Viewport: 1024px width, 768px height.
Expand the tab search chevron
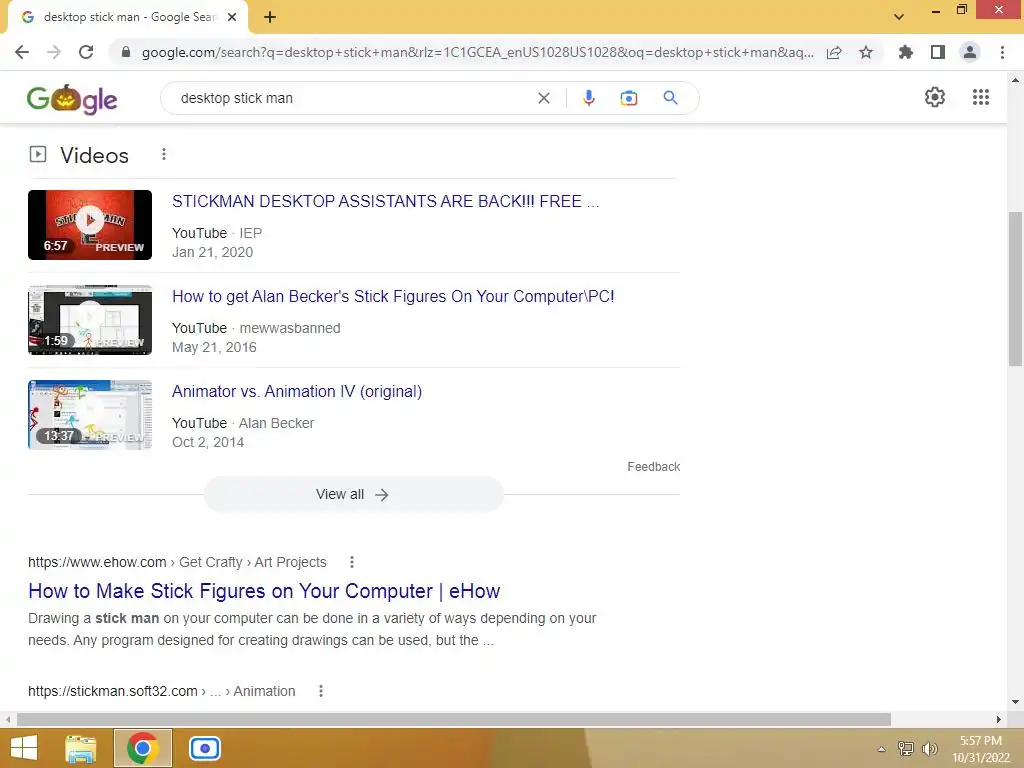tap(899, 17)
